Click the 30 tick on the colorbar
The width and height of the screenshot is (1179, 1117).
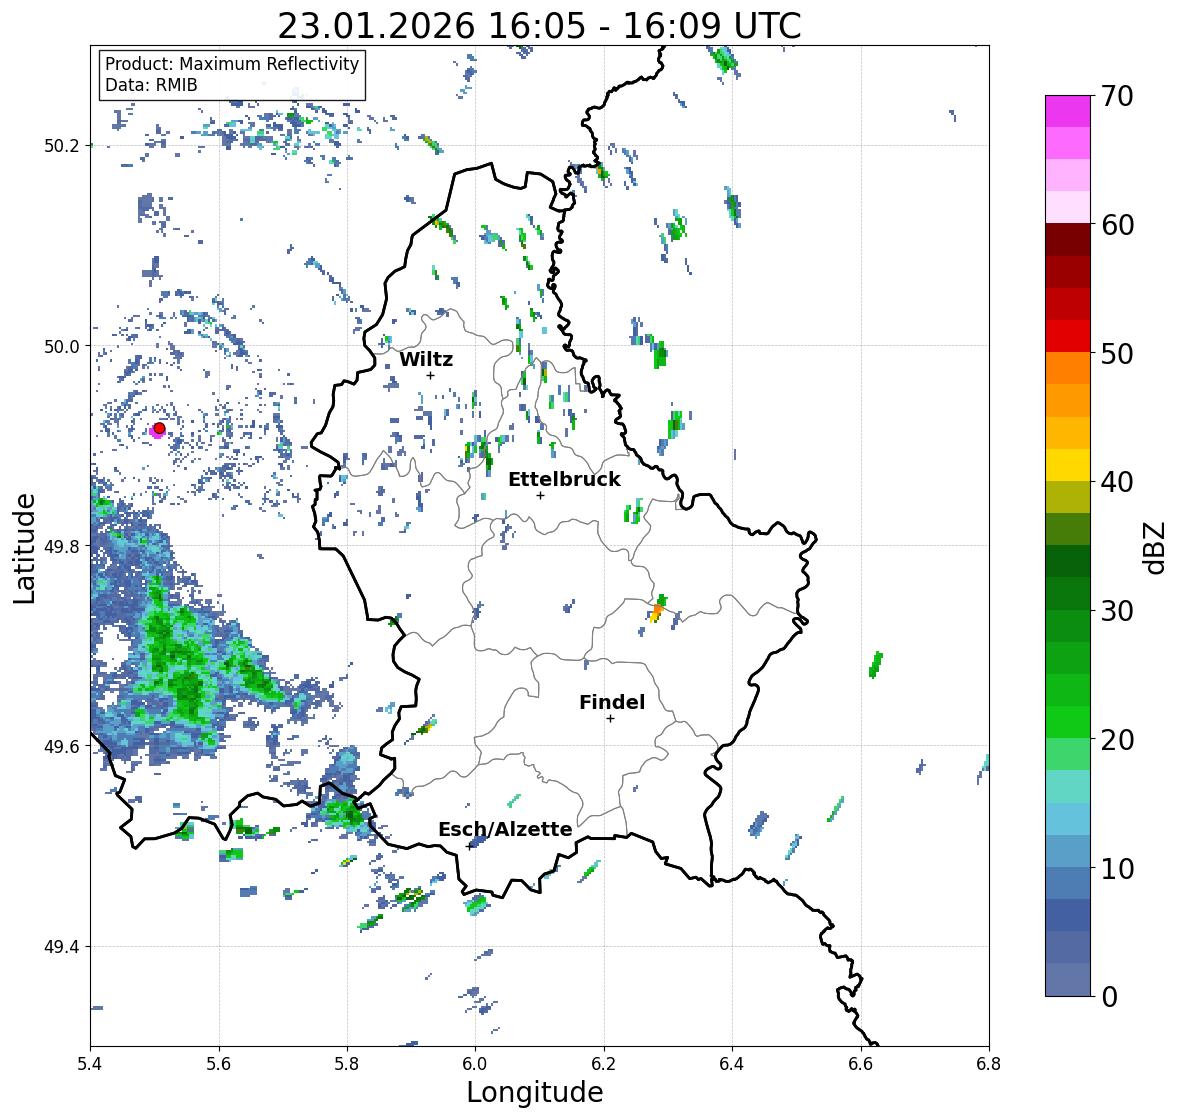[x=1117, y=610]
